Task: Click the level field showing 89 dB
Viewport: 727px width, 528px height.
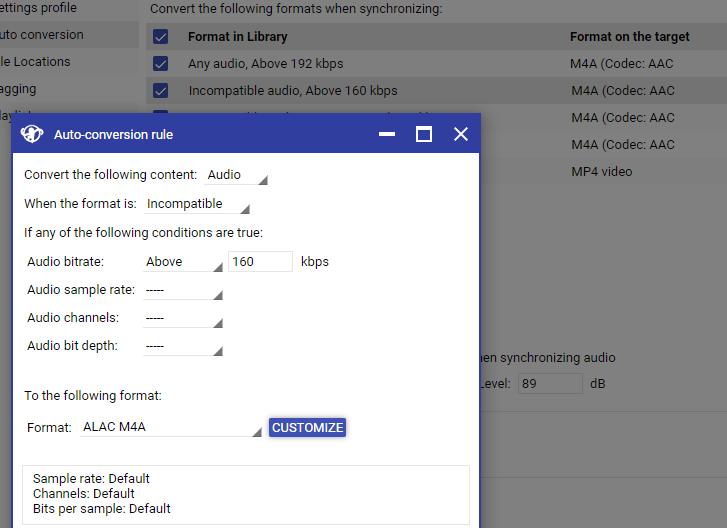Action: pyautogui.click(x=549, y=384)
